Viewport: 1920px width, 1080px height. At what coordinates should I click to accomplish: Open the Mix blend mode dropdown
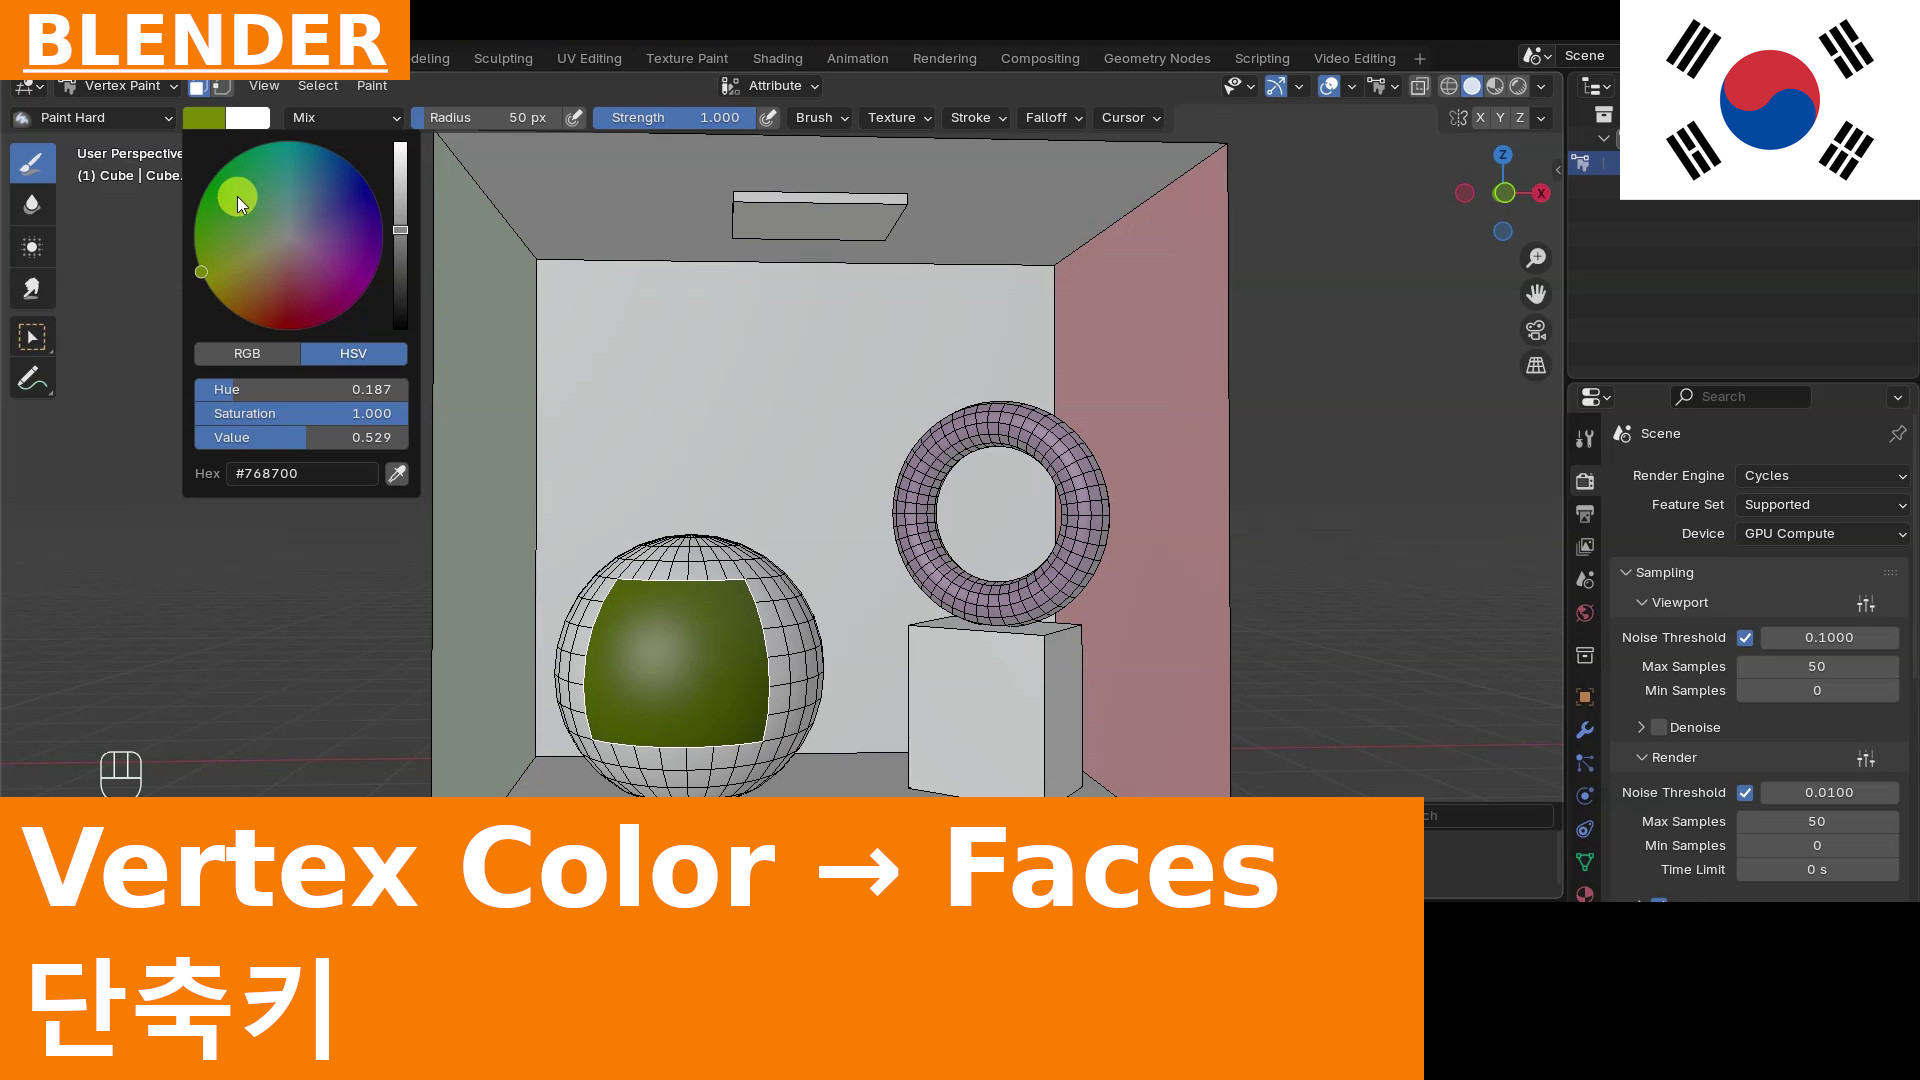point(345,118)
